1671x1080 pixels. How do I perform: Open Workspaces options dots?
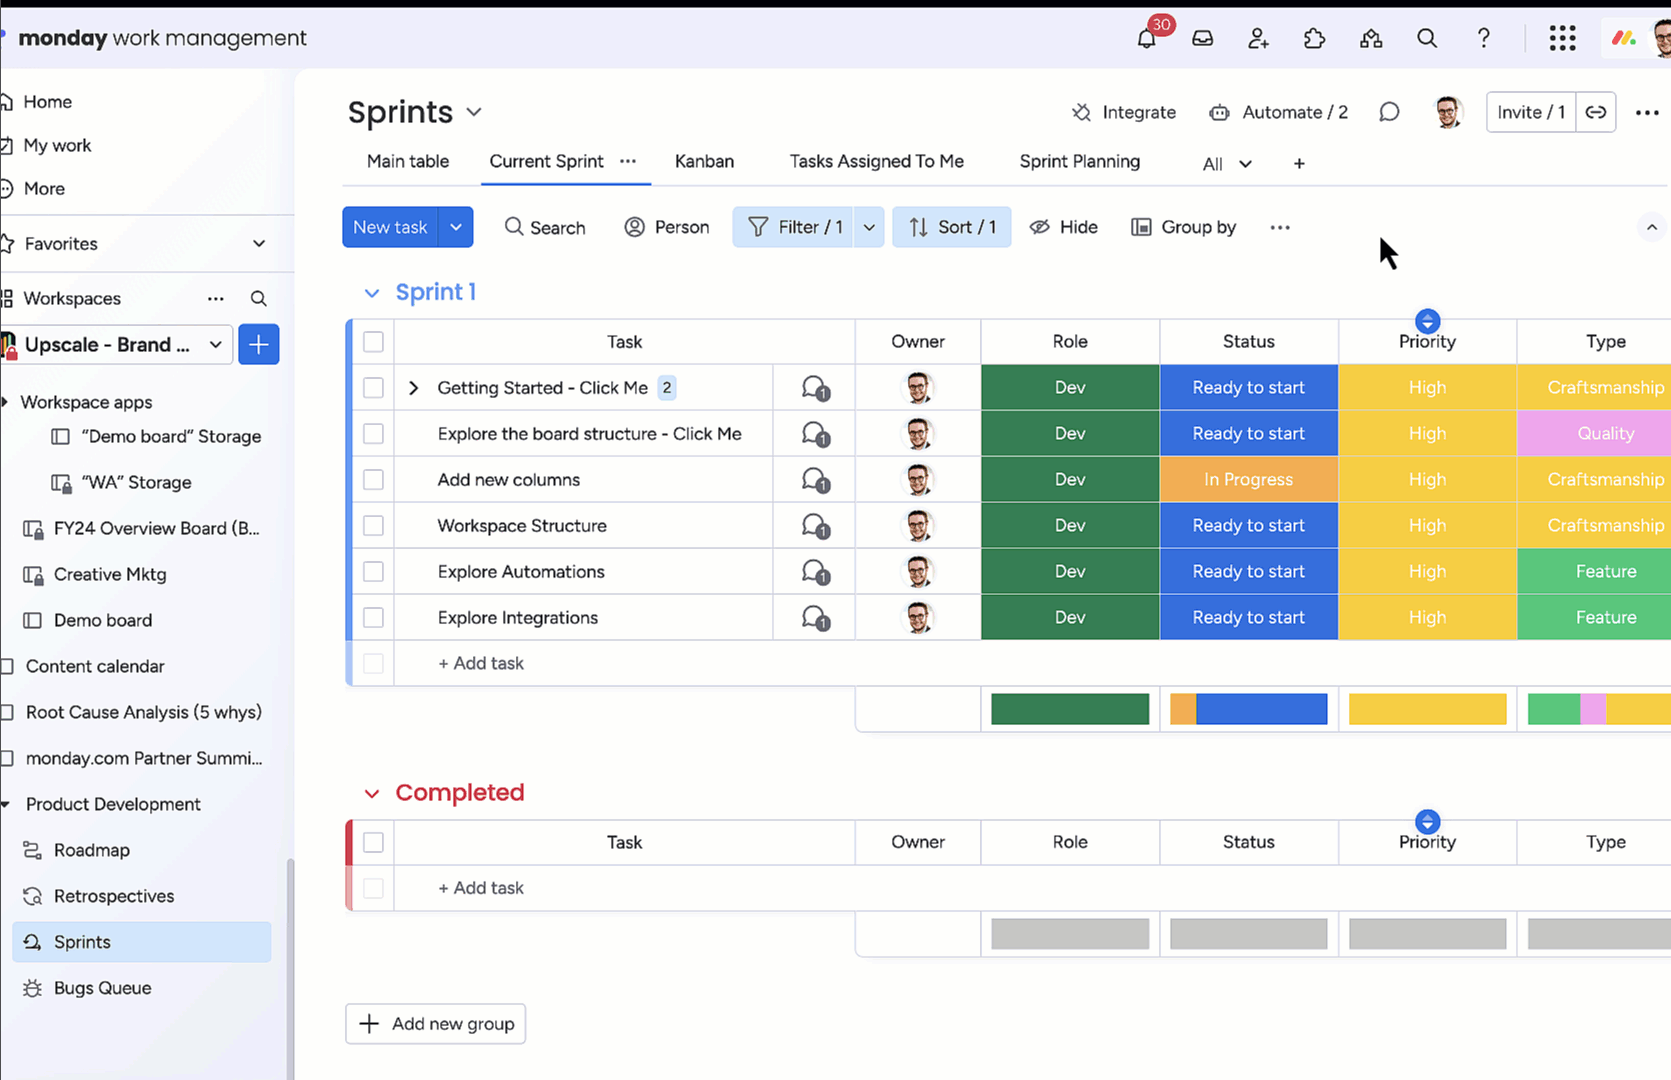point(215,298)
